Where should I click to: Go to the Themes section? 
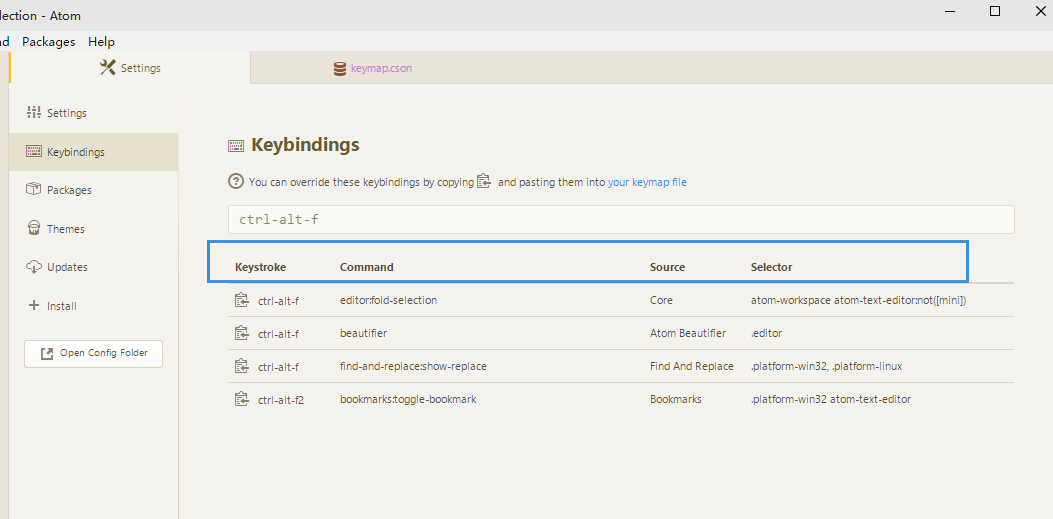coord(65,229)
